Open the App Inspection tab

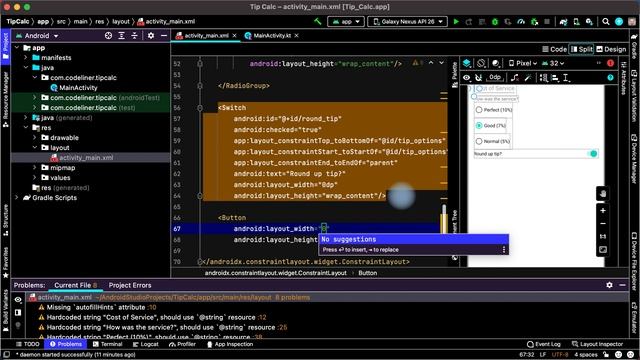[x=230, y=344]
